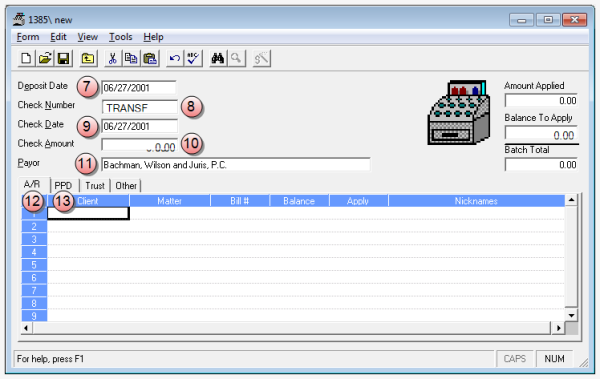
Task: Open the Help menu
Action: pyautogui.click(x=153, y=37)
